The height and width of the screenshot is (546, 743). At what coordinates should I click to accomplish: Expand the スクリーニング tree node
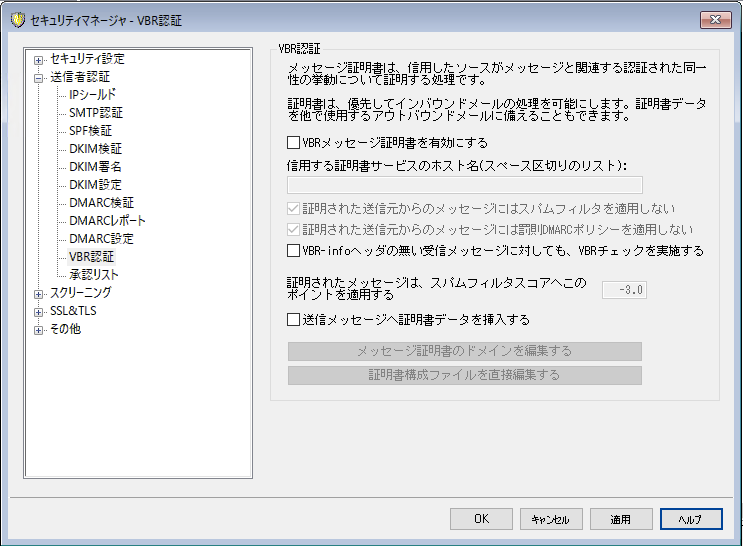point(38,294)
